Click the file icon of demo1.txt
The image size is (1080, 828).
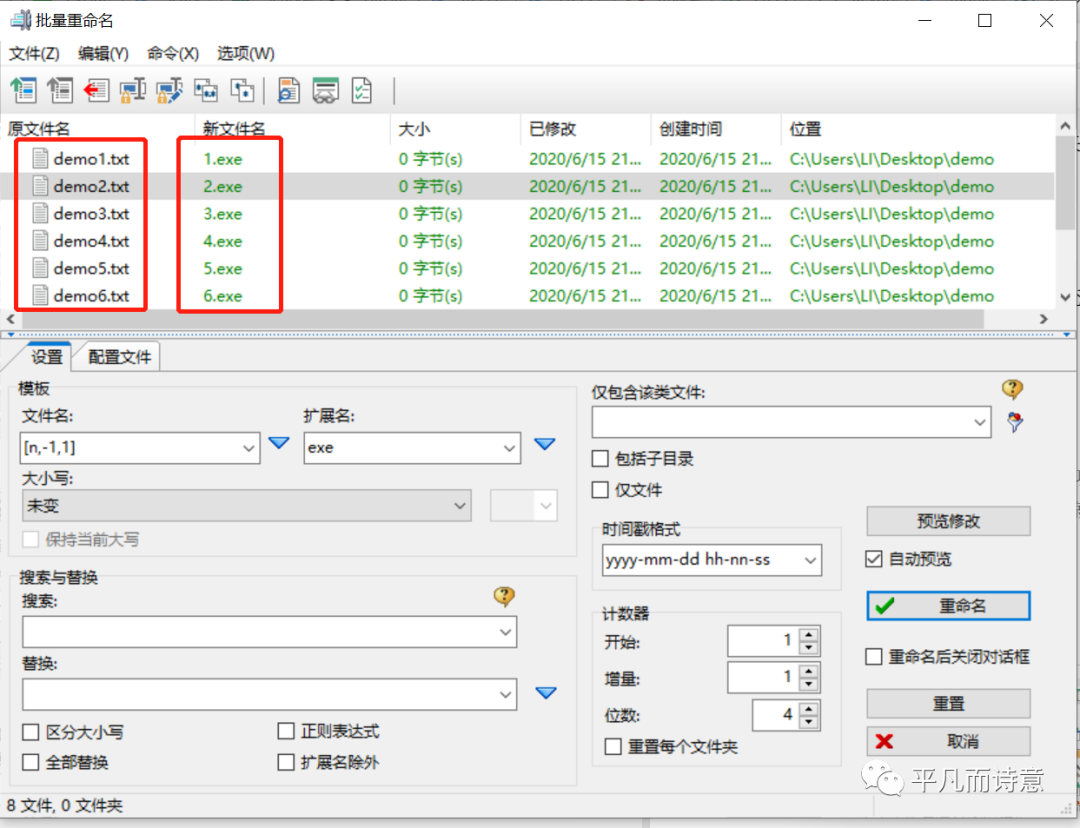click(x=41, y=158)
